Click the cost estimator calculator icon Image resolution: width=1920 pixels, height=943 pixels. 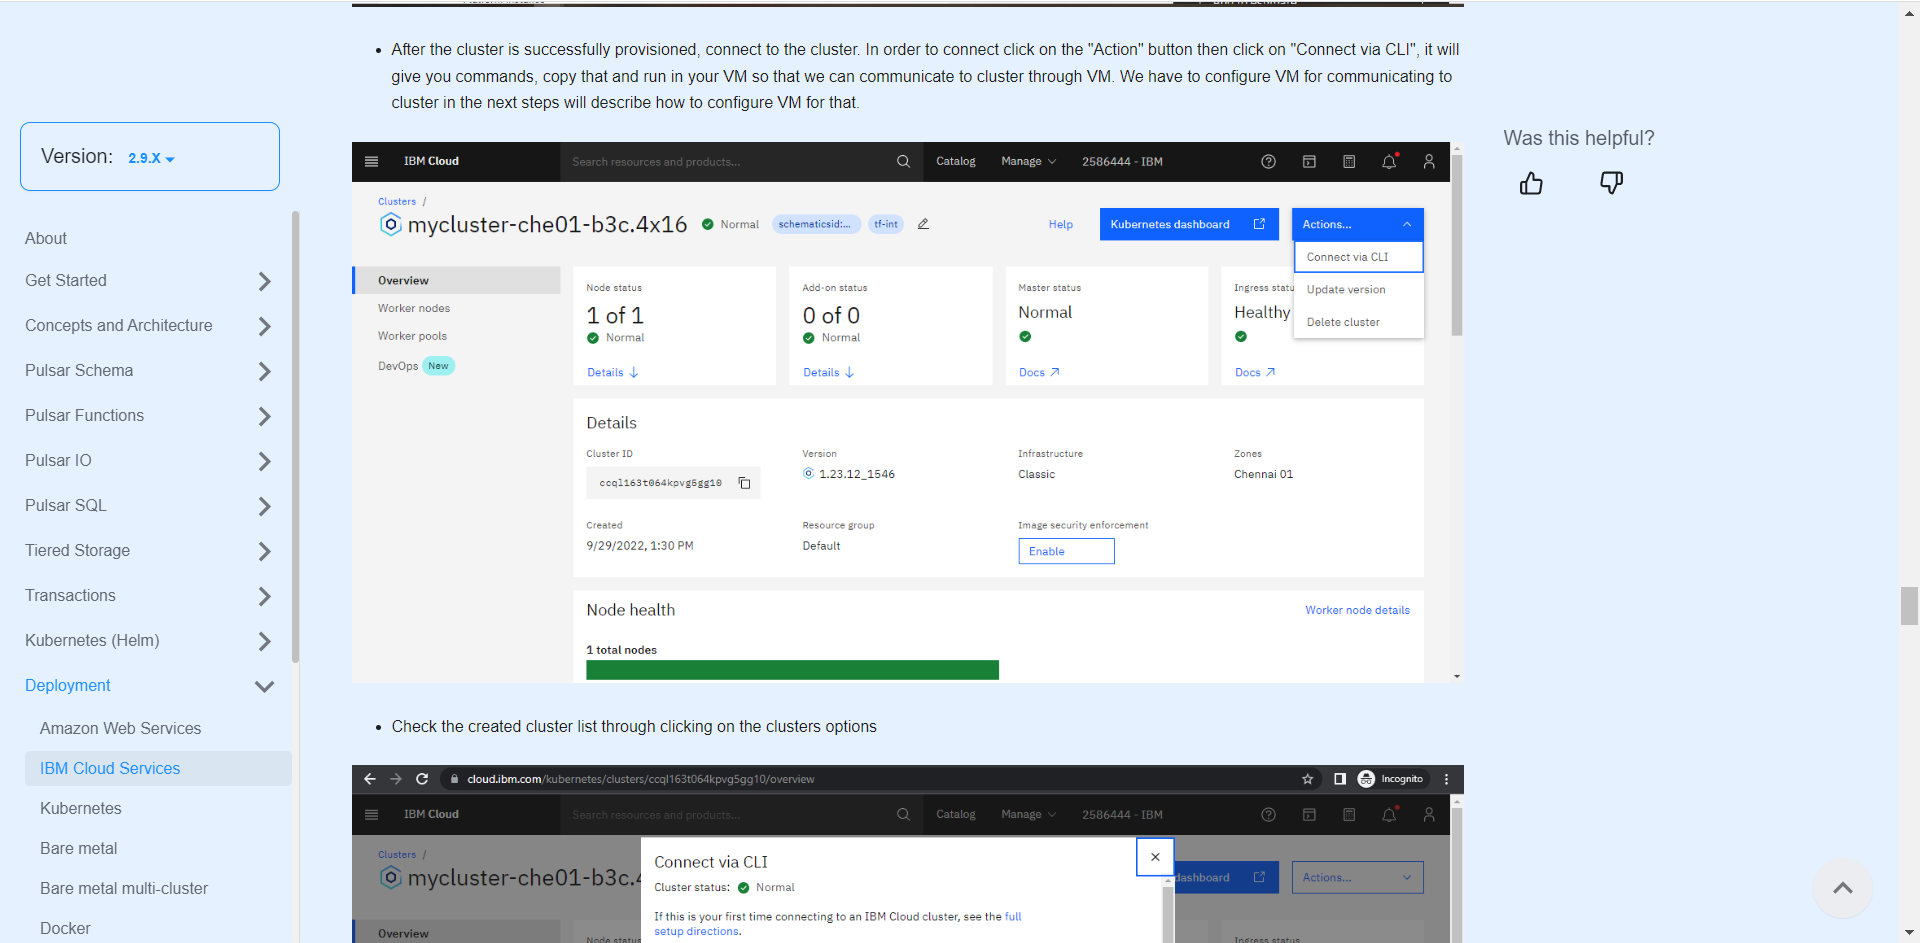click(x=1349, y=161)
